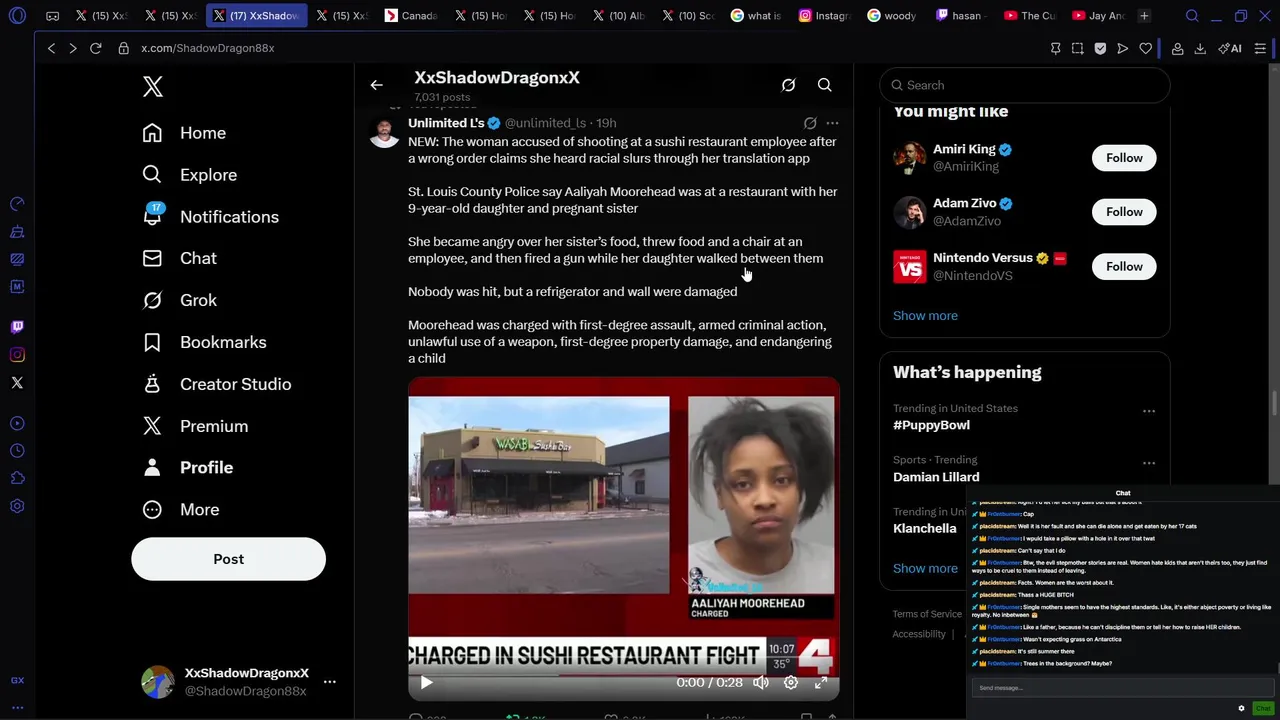
Task: Open Unlimited L's profile avatar
Action: coord(385,132)
